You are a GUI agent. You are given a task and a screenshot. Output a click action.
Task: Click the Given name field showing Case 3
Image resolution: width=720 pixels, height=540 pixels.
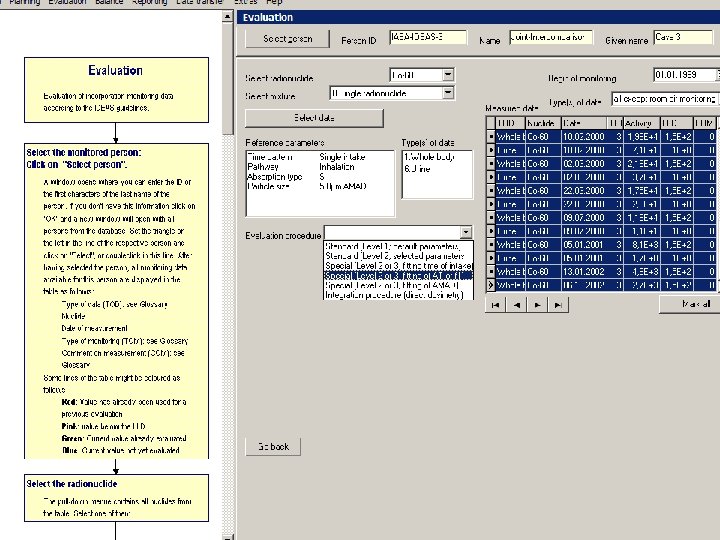tap(683, 37)
